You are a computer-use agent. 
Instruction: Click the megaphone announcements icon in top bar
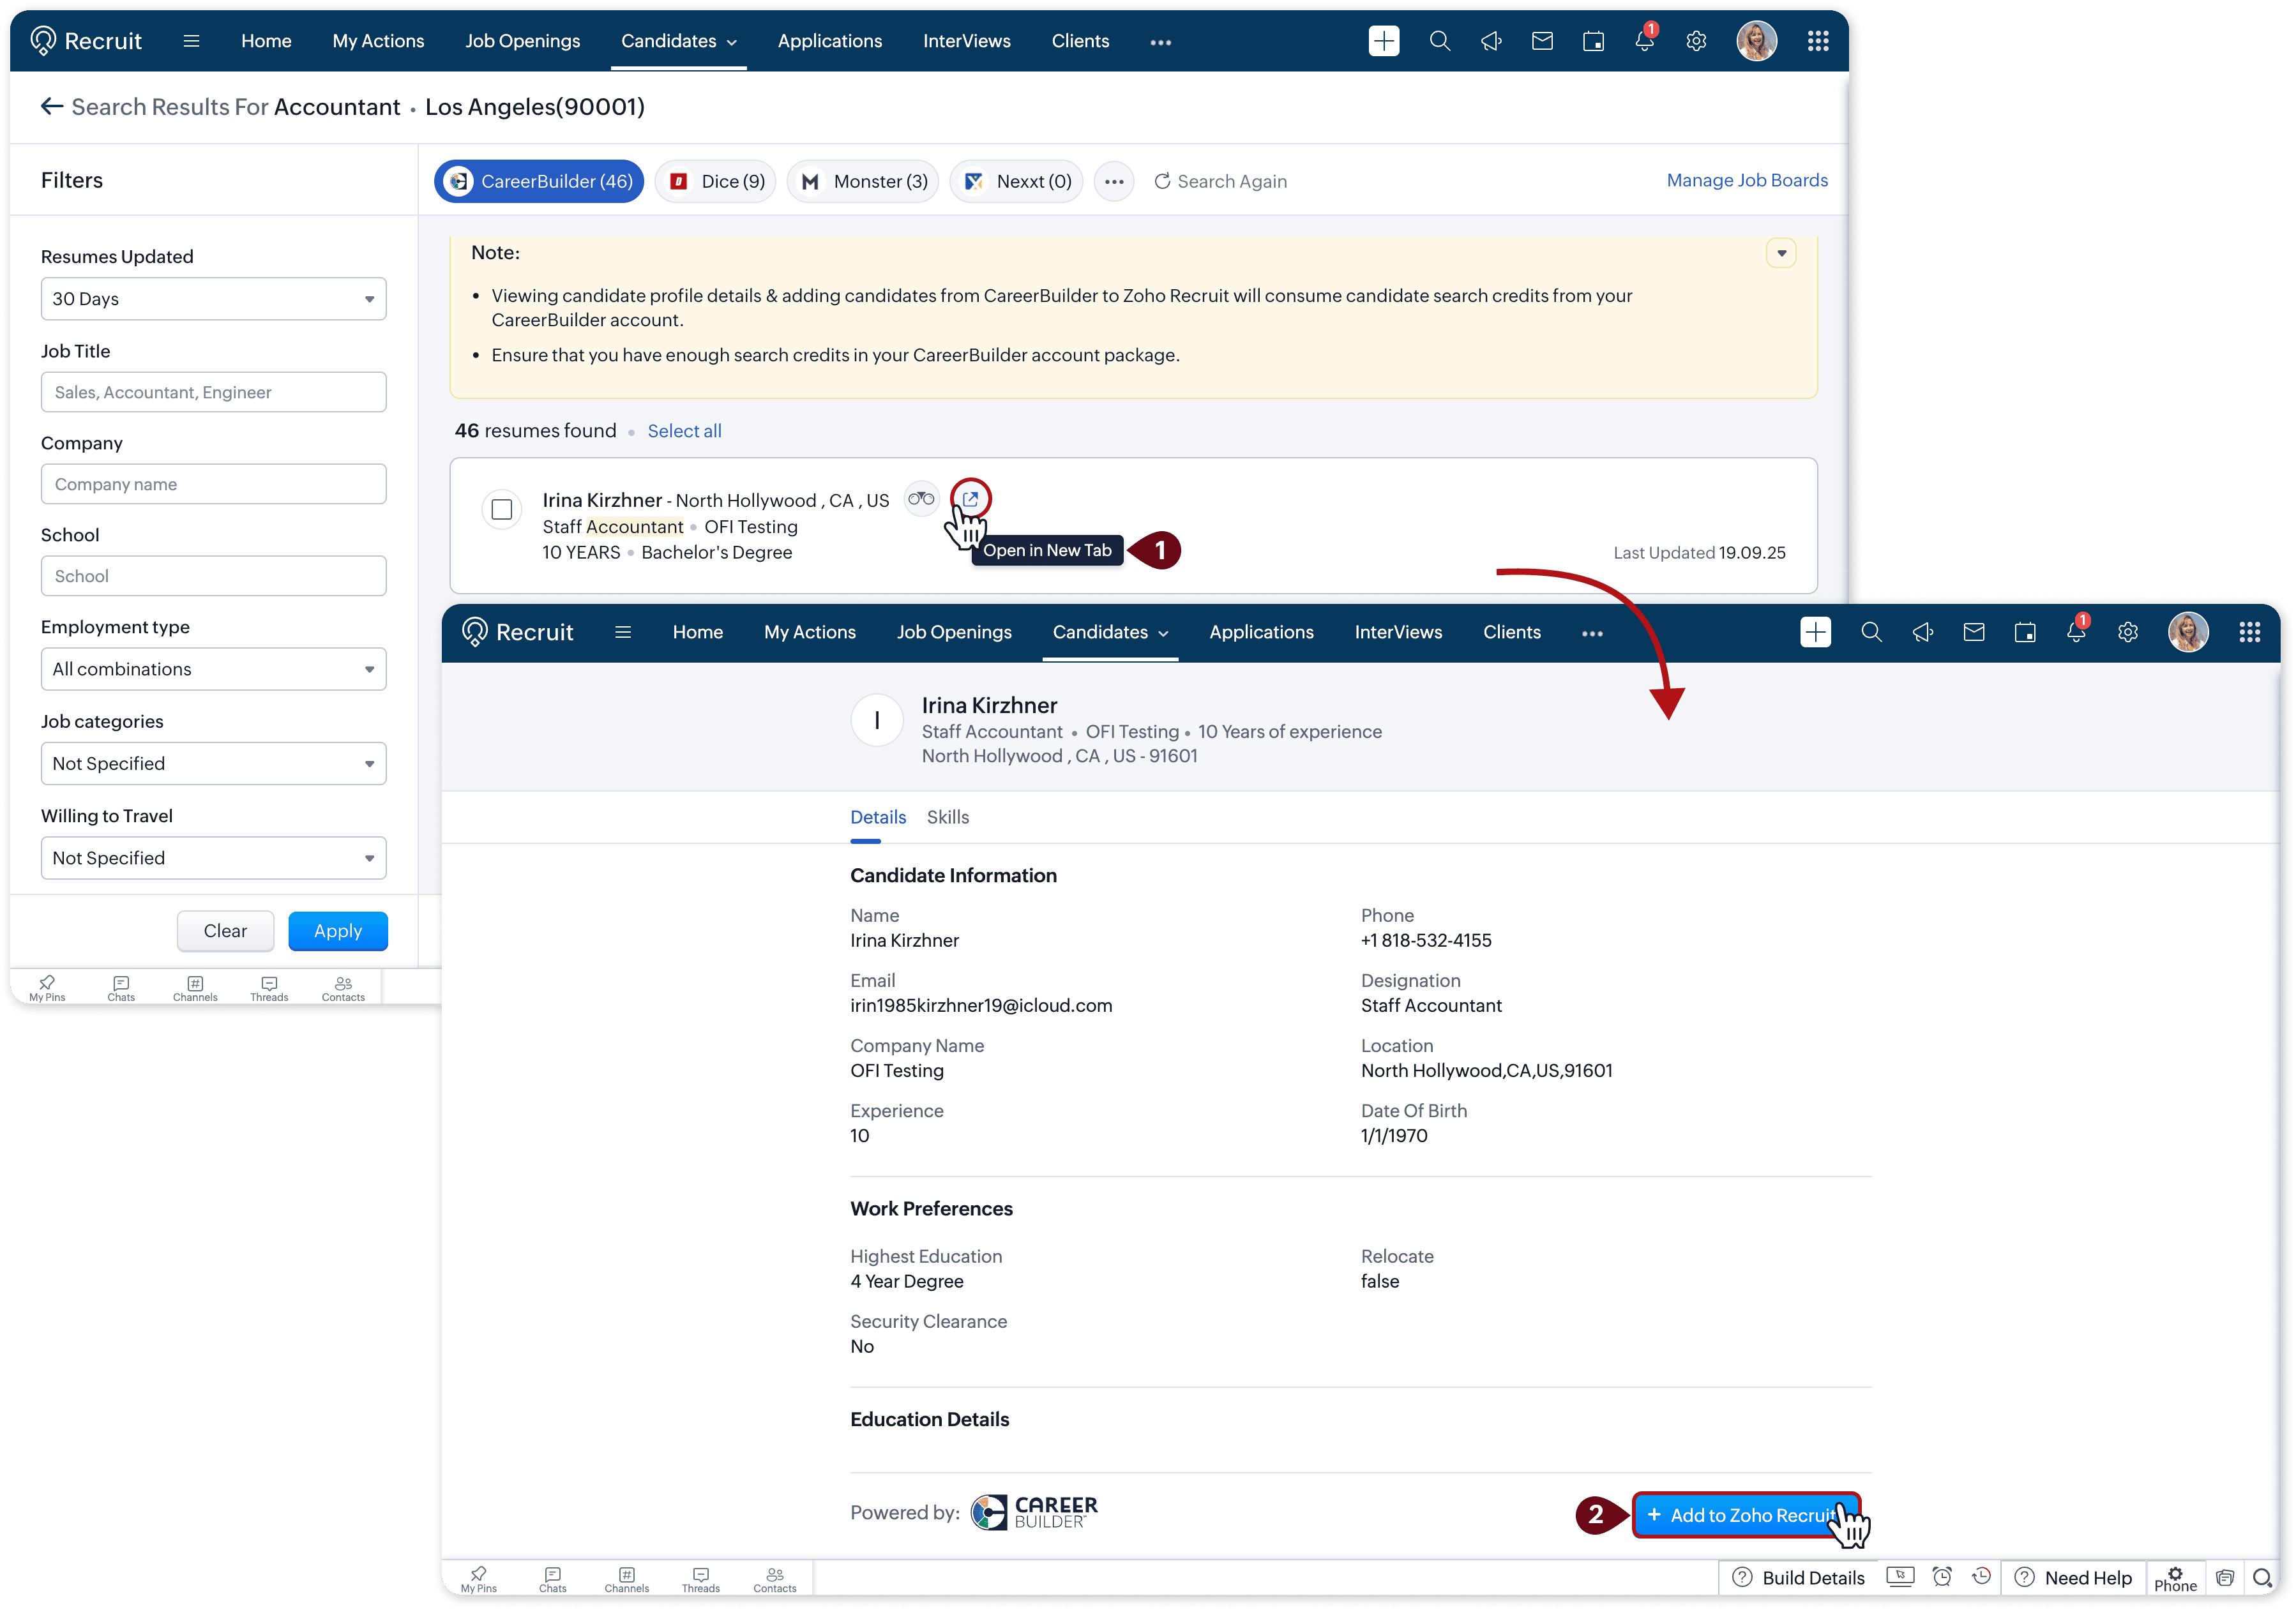(x=1491, y=41)
